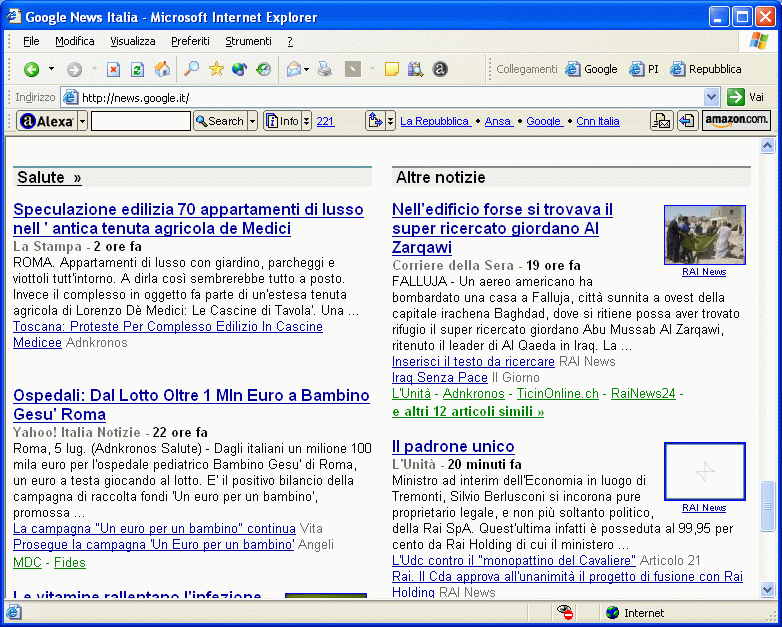Open the Alexa Search options arrow
The width and height of the screenshot is (782, 627).
pyautogui.click(x=252, y=121)
